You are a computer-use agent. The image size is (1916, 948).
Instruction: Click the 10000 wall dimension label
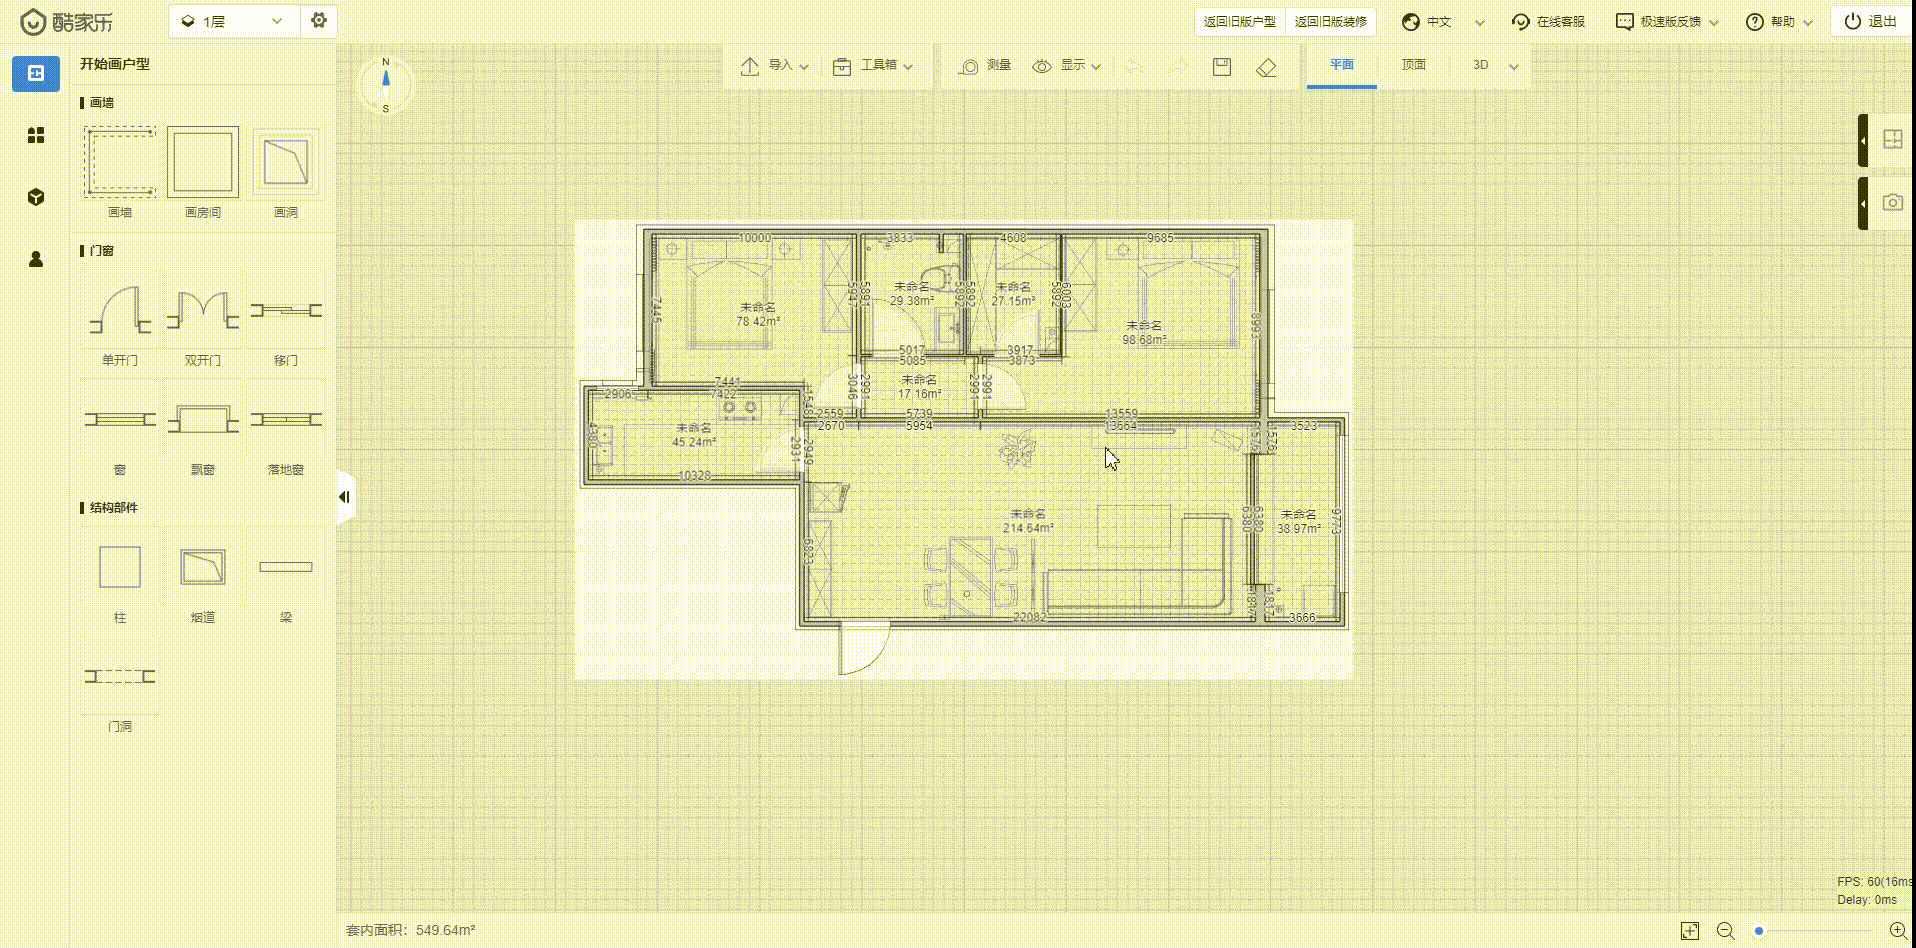(755, 238)
